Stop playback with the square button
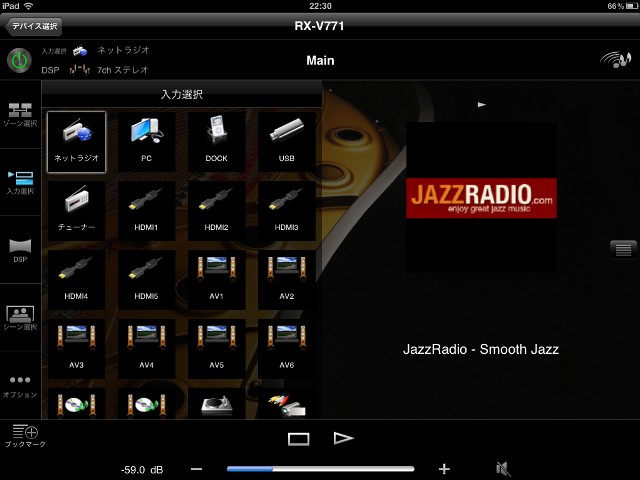The image size is (640, 480). (298, 439)
